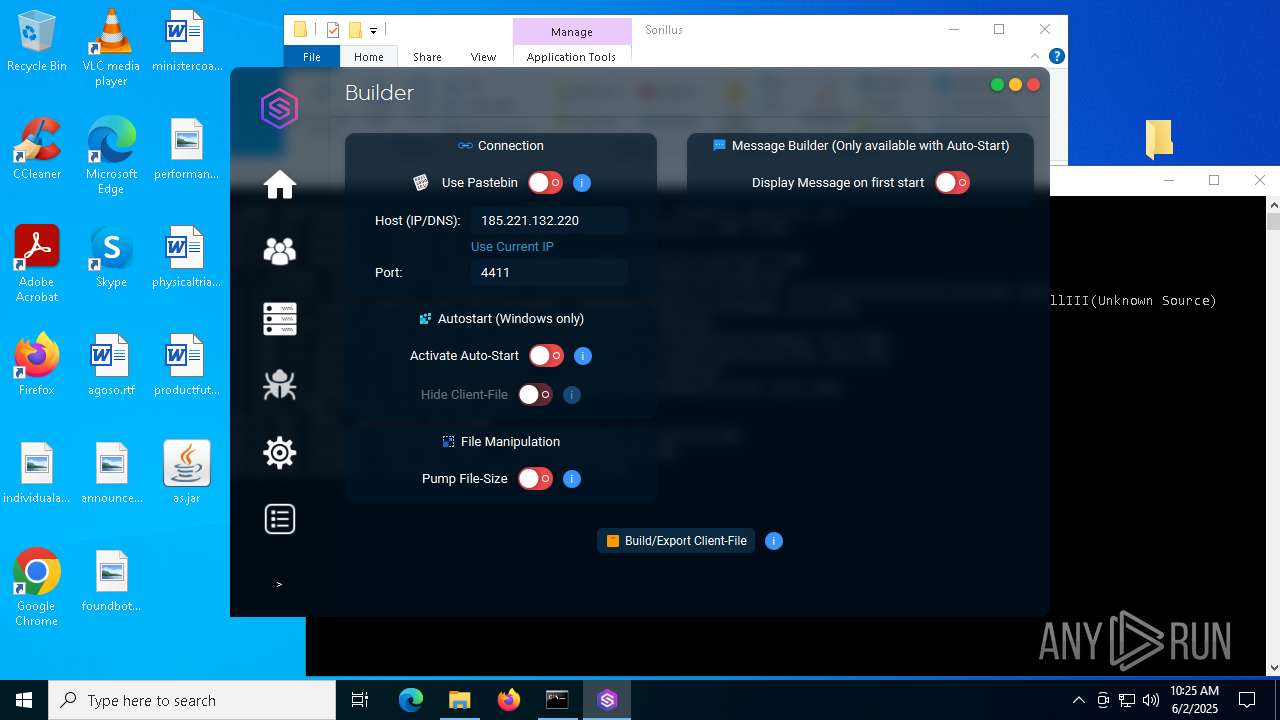Click the Build/Export Client-File button

(677, 541)
